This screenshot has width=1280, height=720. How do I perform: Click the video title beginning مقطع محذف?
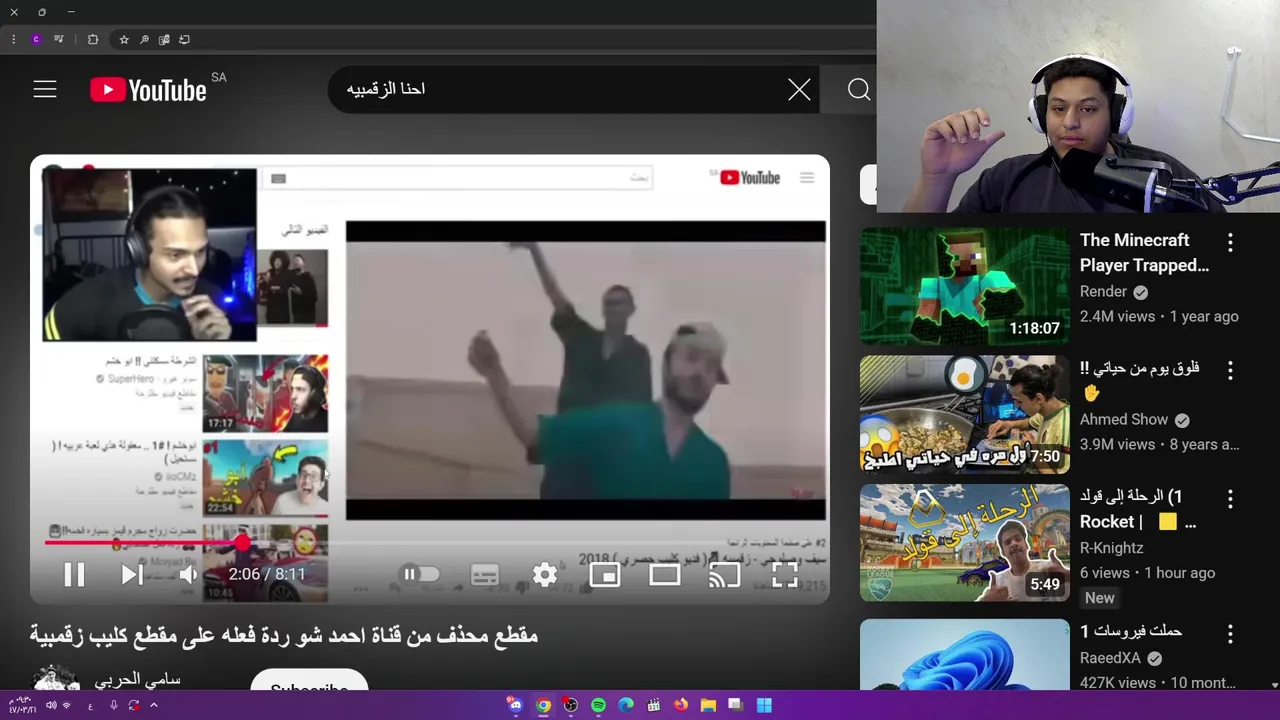pos(284,635)
